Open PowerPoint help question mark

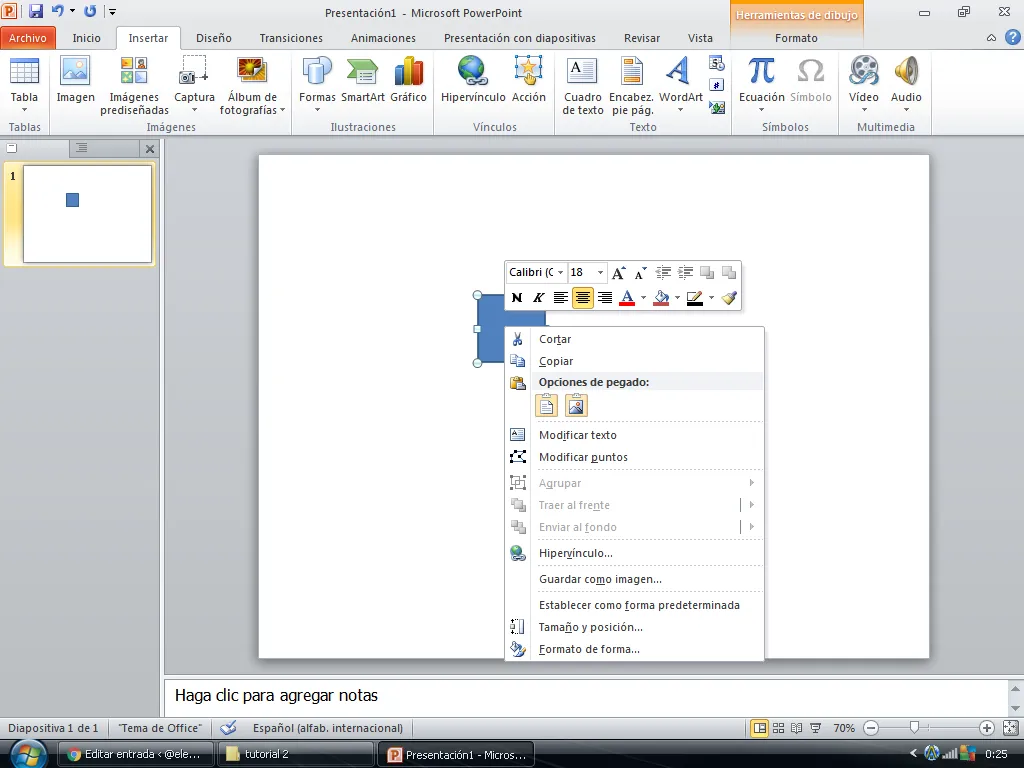click(x=1012, y=37)
